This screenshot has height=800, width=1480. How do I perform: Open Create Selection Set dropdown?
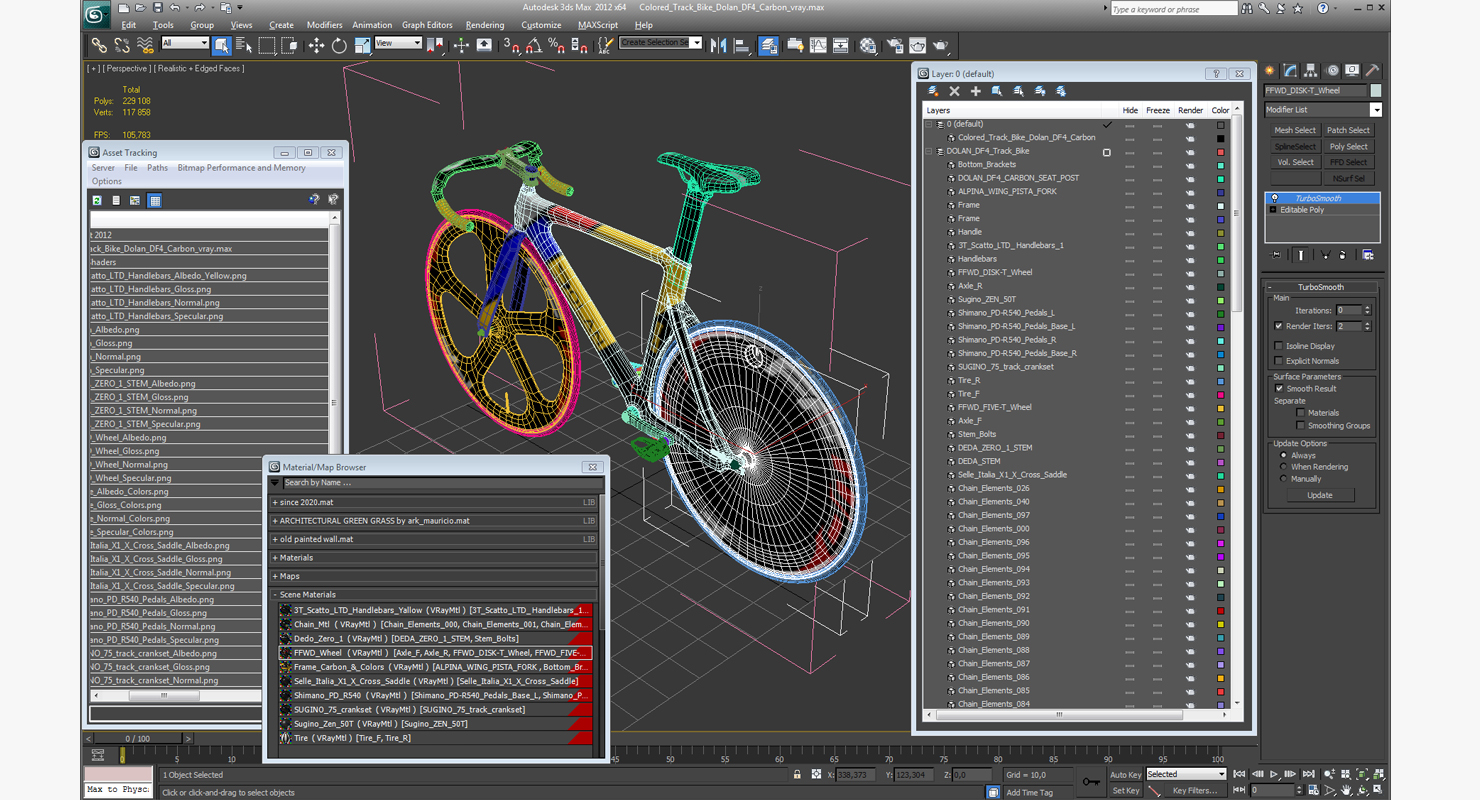(660, 43)
